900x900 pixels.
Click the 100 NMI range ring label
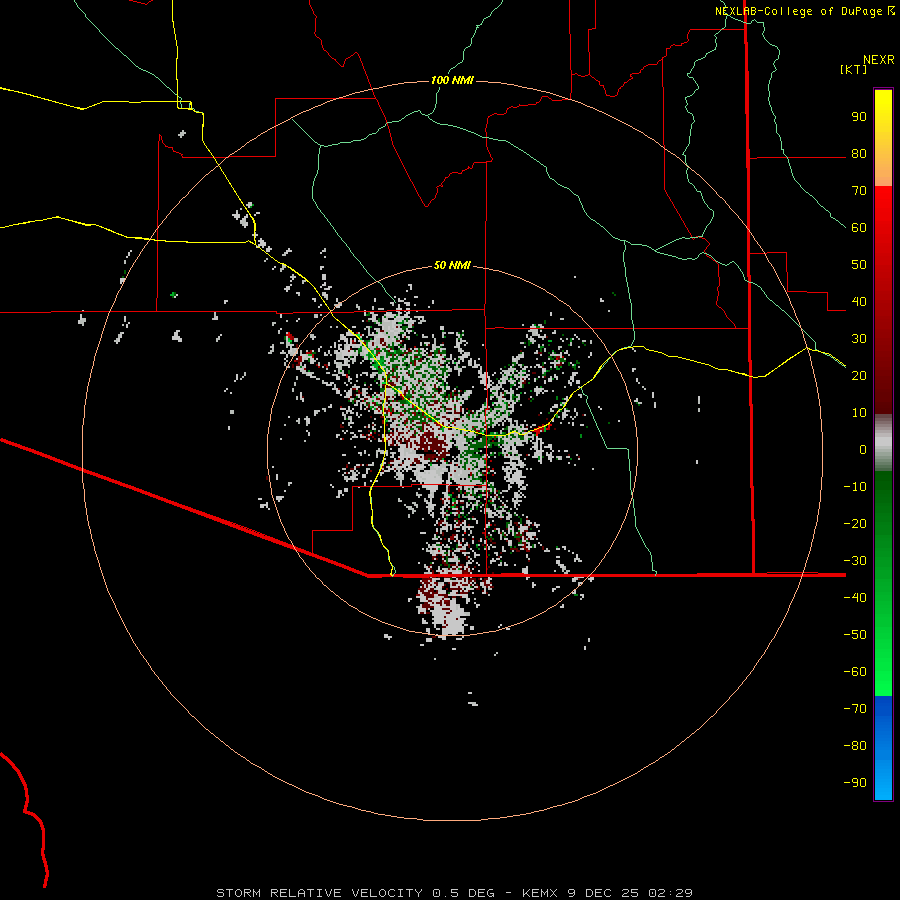pyautogui.click(x=452, y=80)
